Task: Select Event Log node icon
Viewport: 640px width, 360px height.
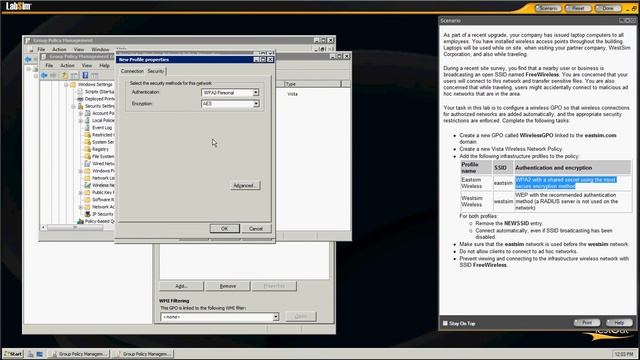Action: (87, 128)
